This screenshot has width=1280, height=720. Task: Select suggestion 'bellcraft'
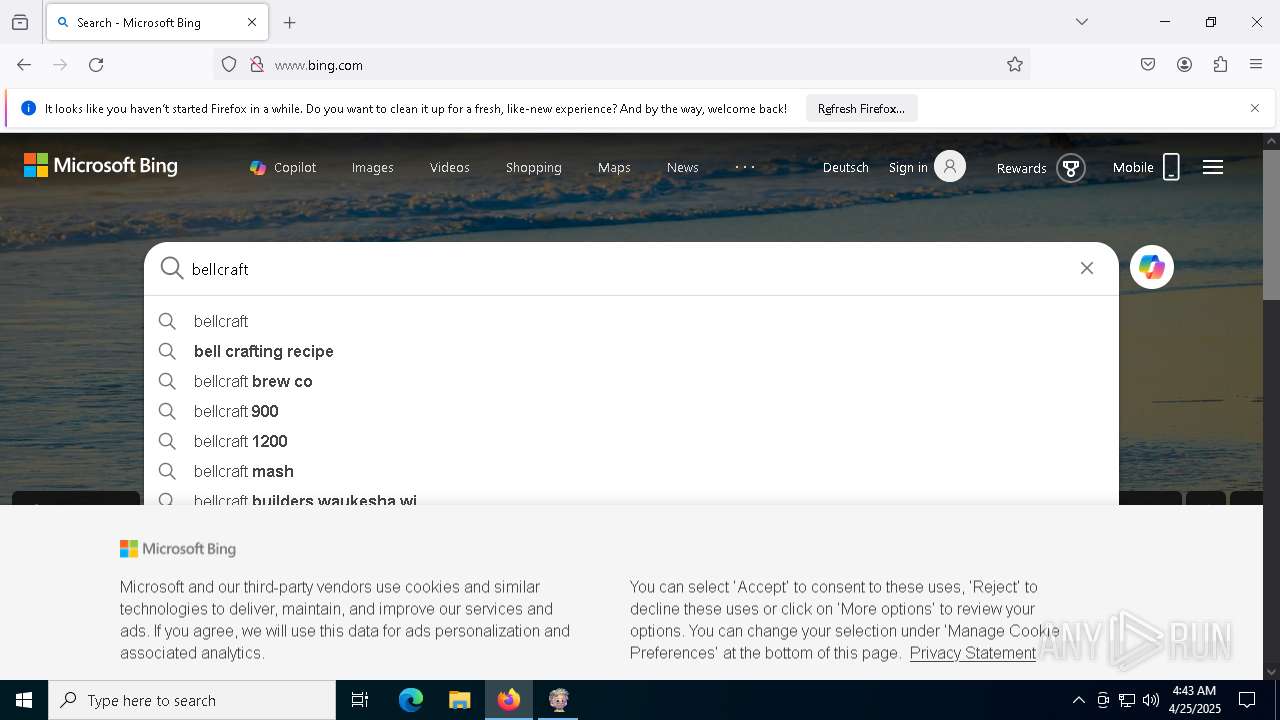point(631,321)
